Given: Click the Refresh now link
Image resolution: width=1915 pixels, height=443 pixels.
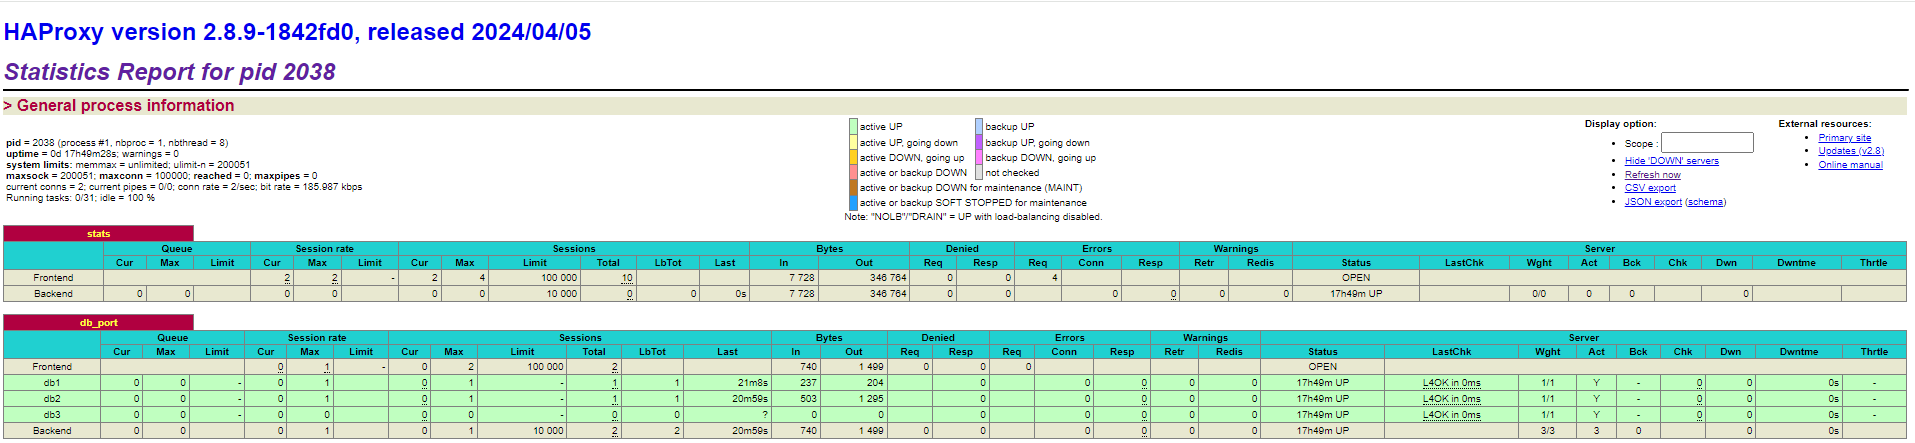Looking at the screenshot, I should tap(1652, 175).
